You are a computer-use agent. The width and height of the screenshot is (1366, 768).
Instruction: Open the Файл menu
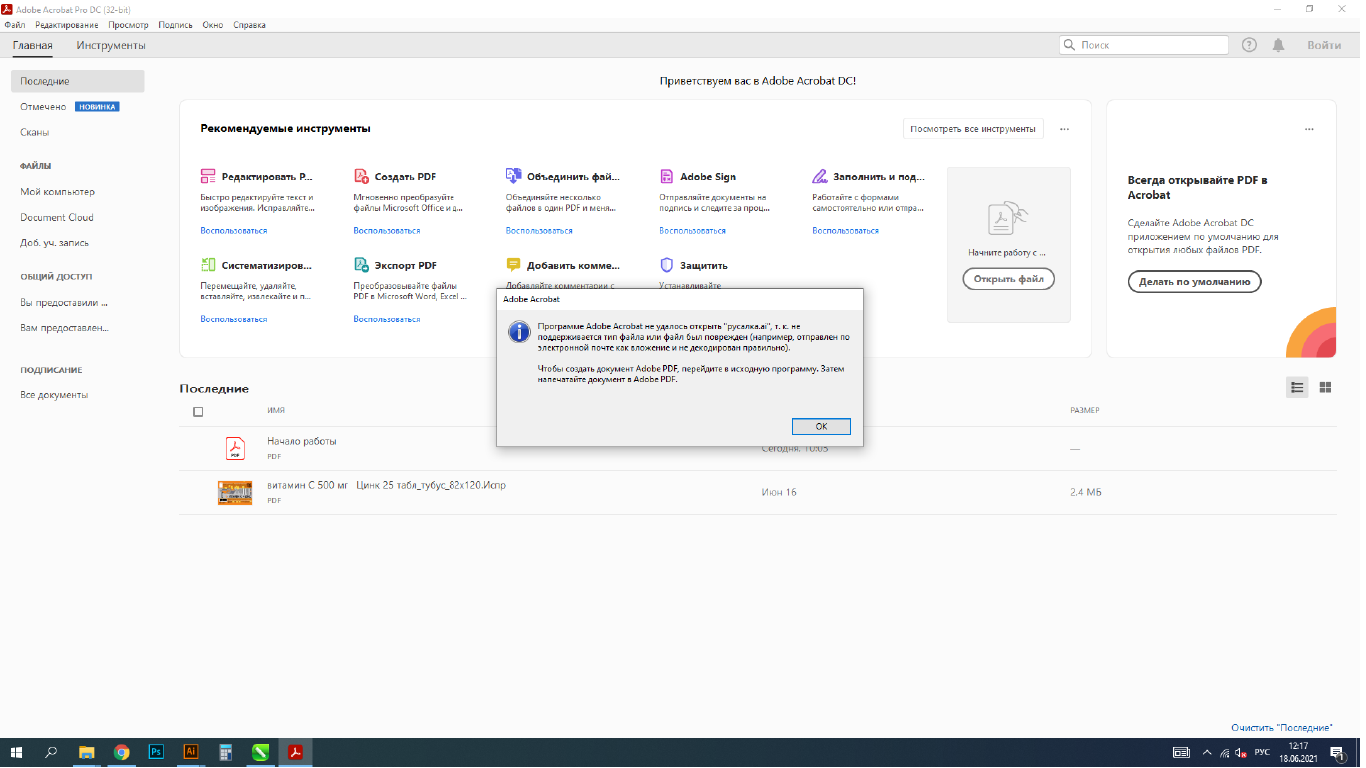(x=15, y=24)
